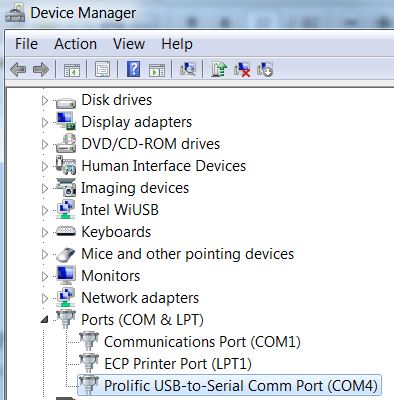Image resolution: width=394 pixels, height=400 pixels.
Task: Select the Intel WiUSB label
Action: pos(120,210)
